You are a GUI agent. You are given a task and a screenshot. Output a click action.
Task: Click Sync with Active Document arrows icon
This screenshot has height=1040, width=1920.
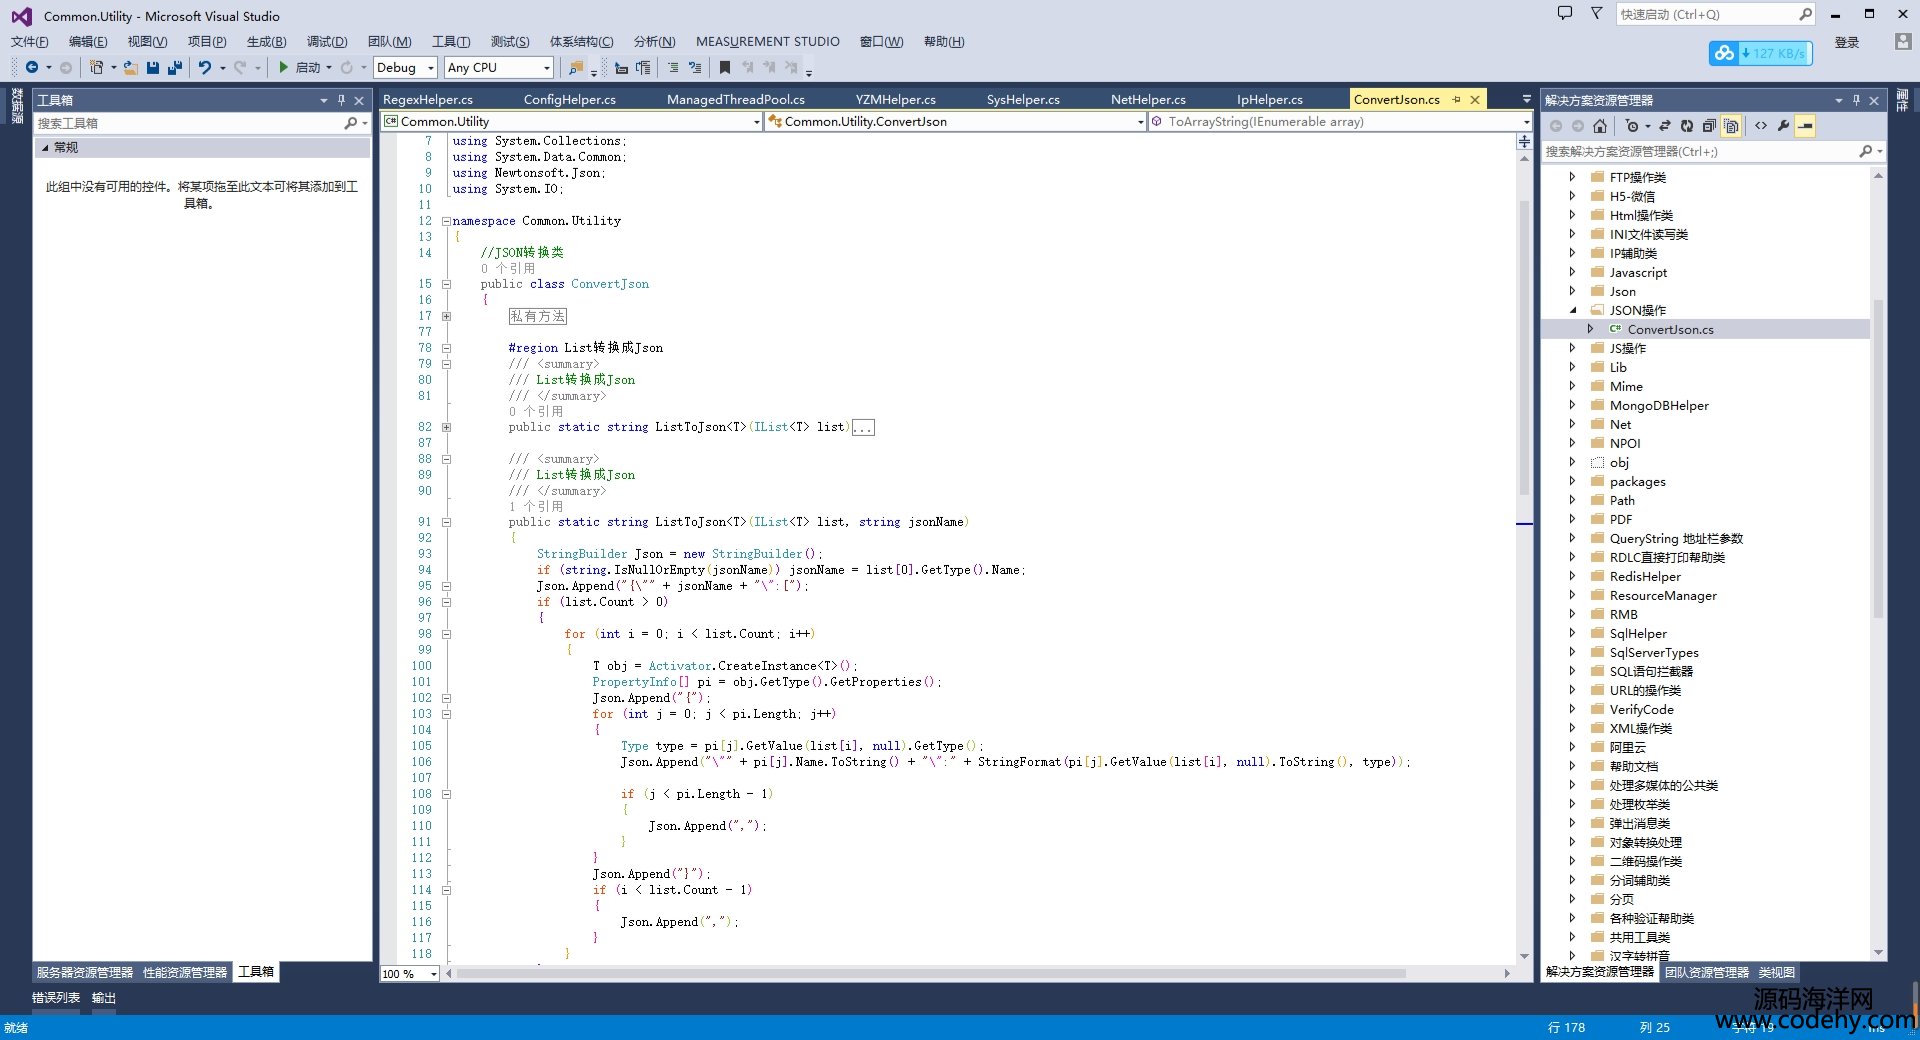point(1665,126)
